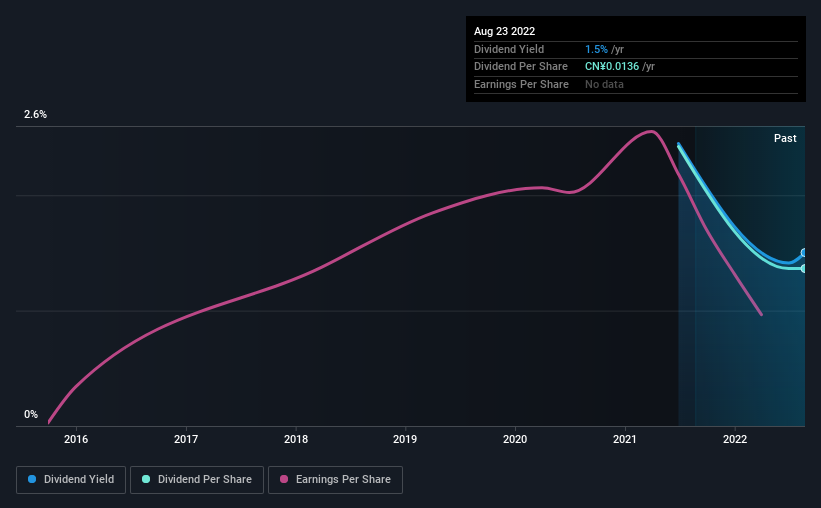Toggle the Earnings Per Share legend button
Viewport: 821px width, 508px height.
(x=335, y=480)
